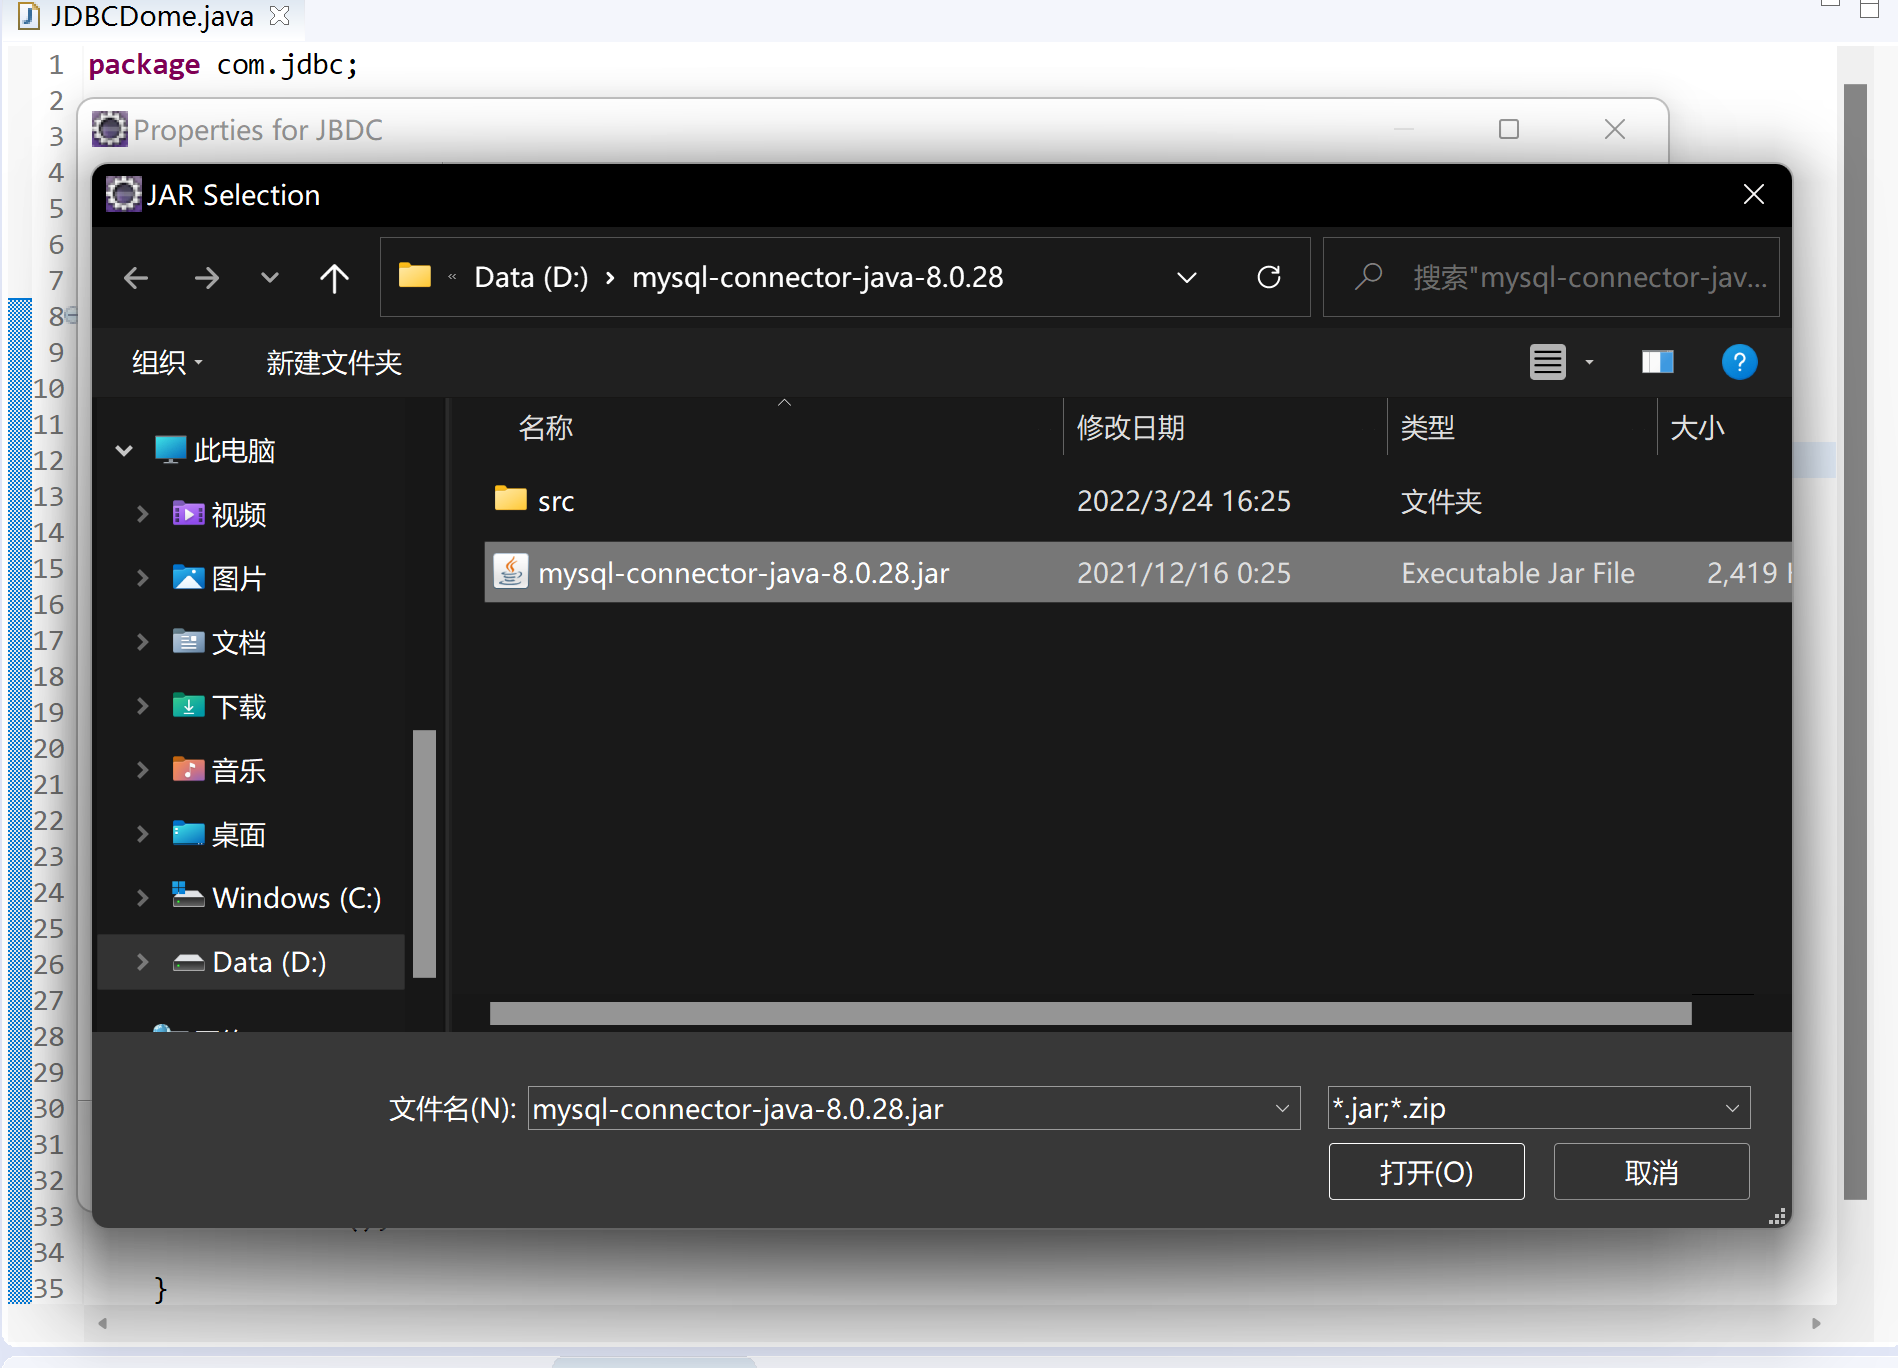Expand Windows (C:) in the folder tree

click(142, 897)
